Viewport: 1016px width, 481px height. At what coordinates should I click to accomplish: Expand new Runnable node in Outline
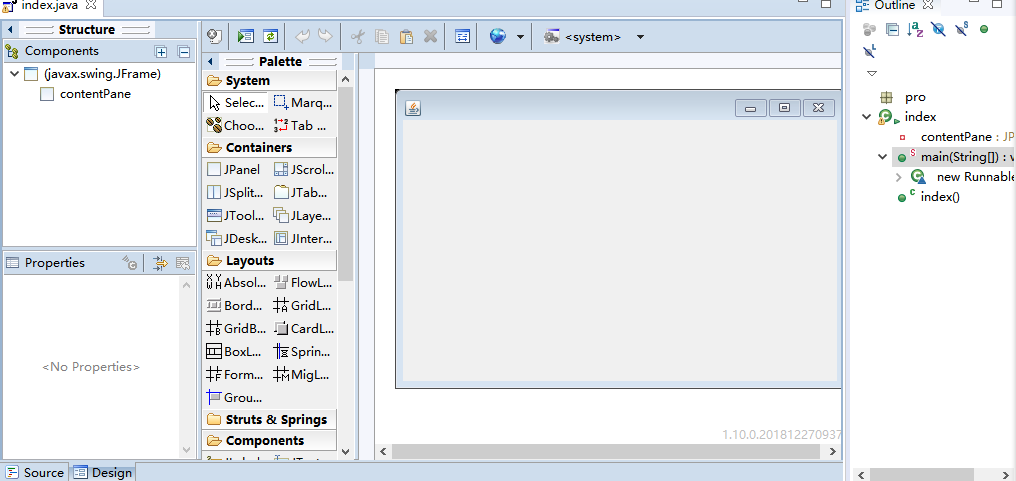tap(898, 177)
